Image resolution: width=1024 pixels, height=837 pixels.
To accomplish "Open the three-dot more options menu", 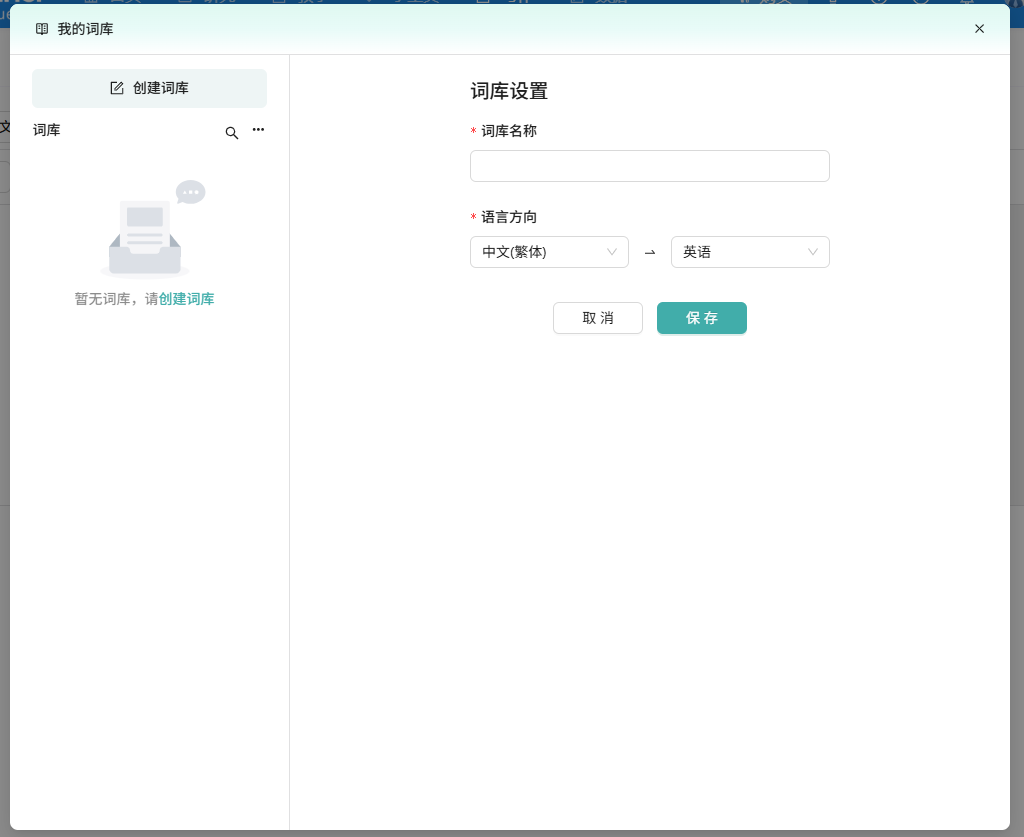I will (x=258, y=130).
